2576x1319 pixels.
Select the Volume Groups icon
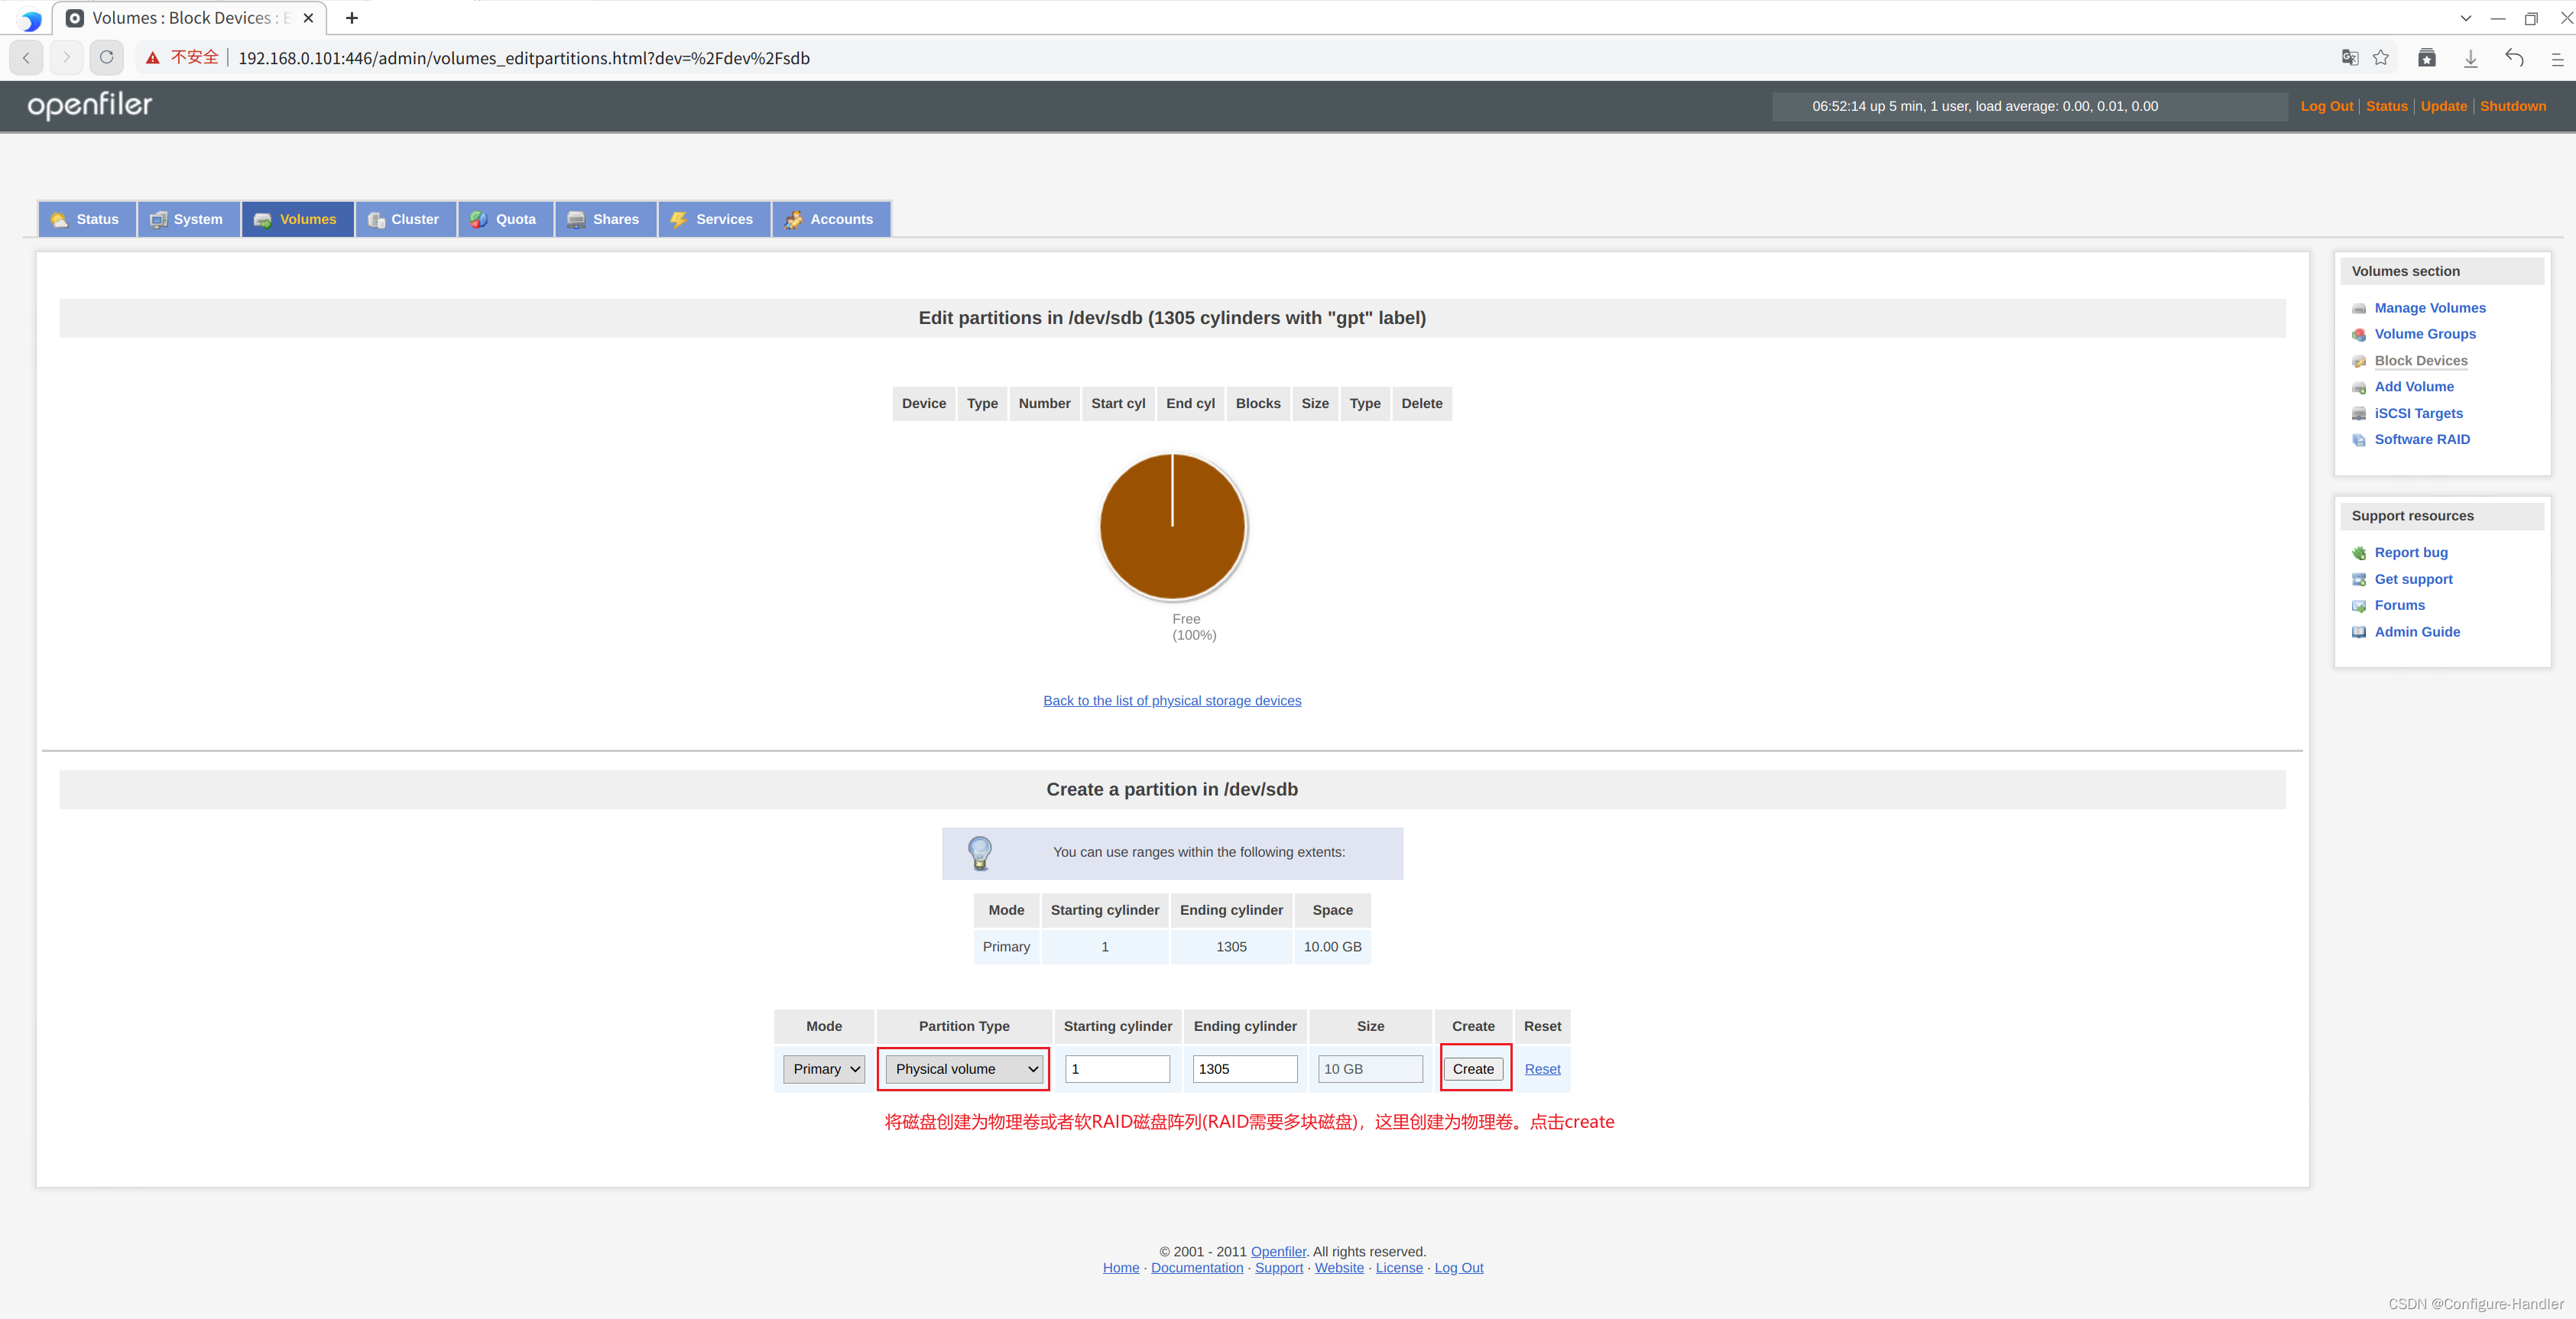pos(2360,334)
